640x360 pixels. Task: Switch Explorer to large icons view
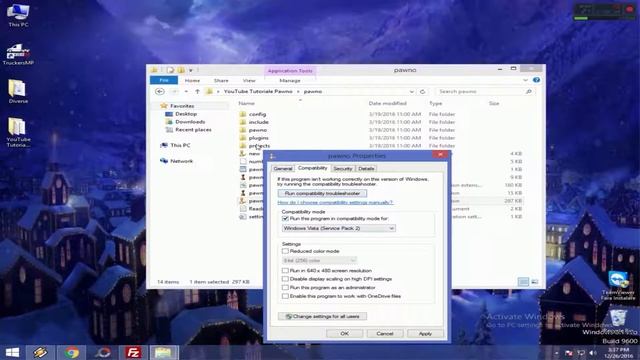(x=535, y=282)
